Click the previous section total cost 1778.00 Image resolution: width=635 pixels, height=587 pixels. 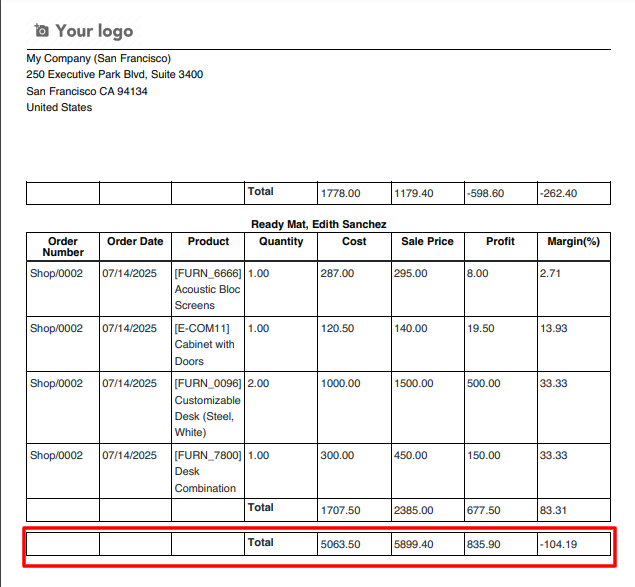pyautogui.click(x=341, y=193)
